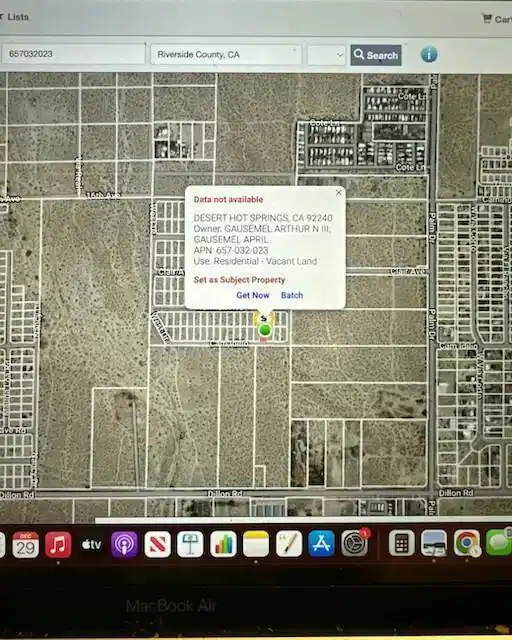Launch Podcasts from the dock

124,544
